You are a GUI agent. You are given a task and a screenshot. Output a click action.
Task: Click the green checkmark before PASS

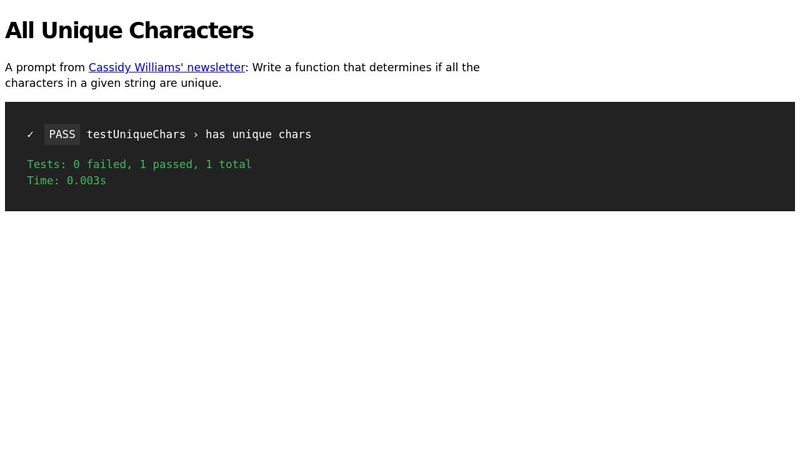[x=31, y=135]
